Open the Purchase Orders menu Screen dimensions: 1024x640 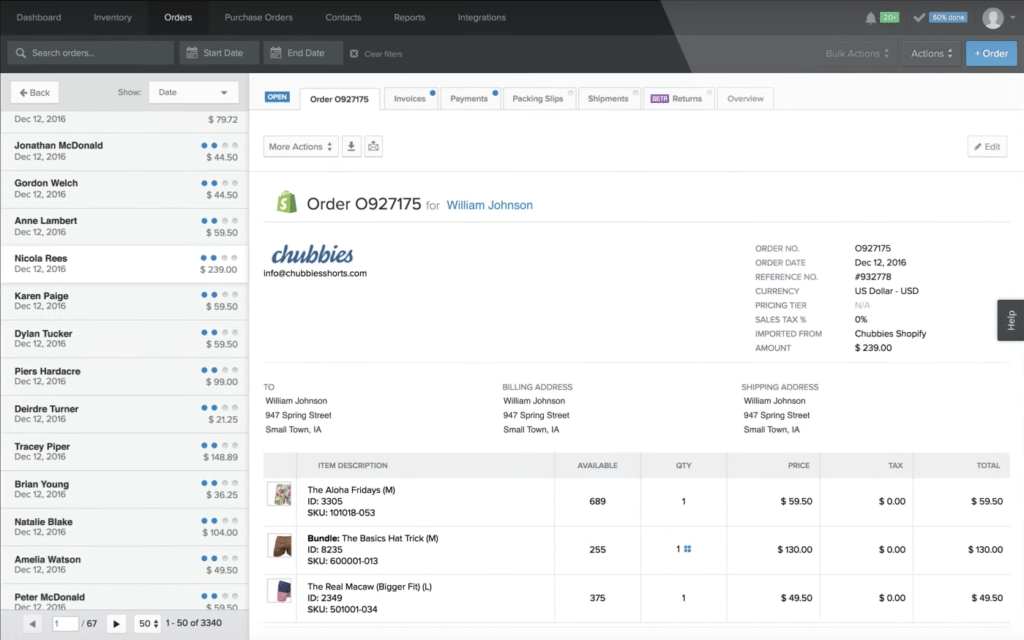pyautogui.click(x=259, y=18)
